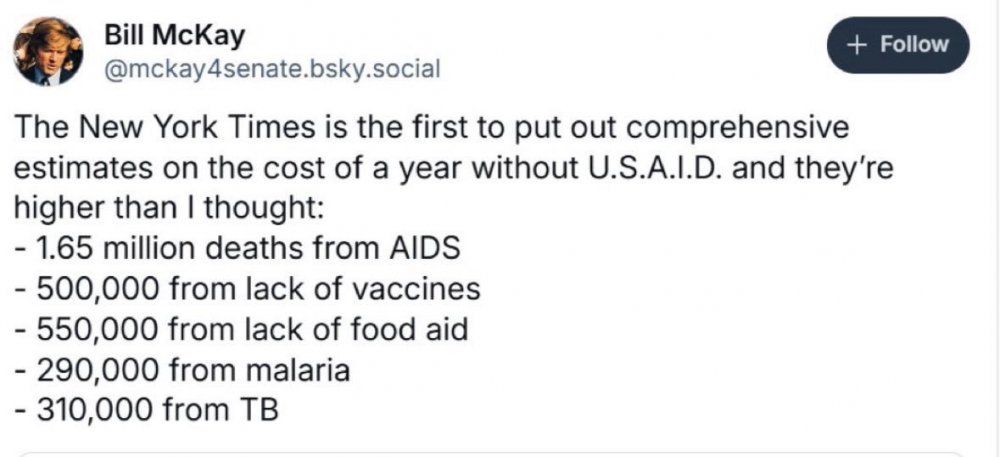Click the @mckay4senate.bsky.social handle

pyautogui.click(x=272, y=70)
